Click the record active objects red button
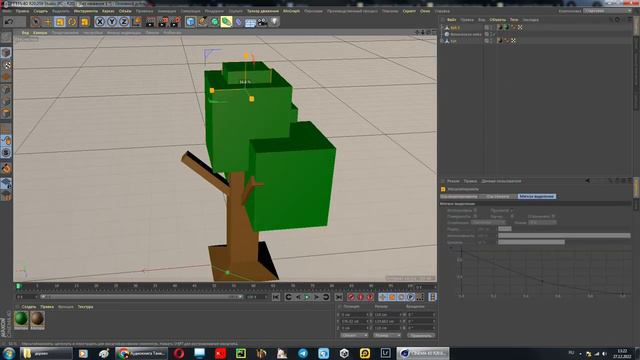This screenshot has width=640, height=360. 351,297
